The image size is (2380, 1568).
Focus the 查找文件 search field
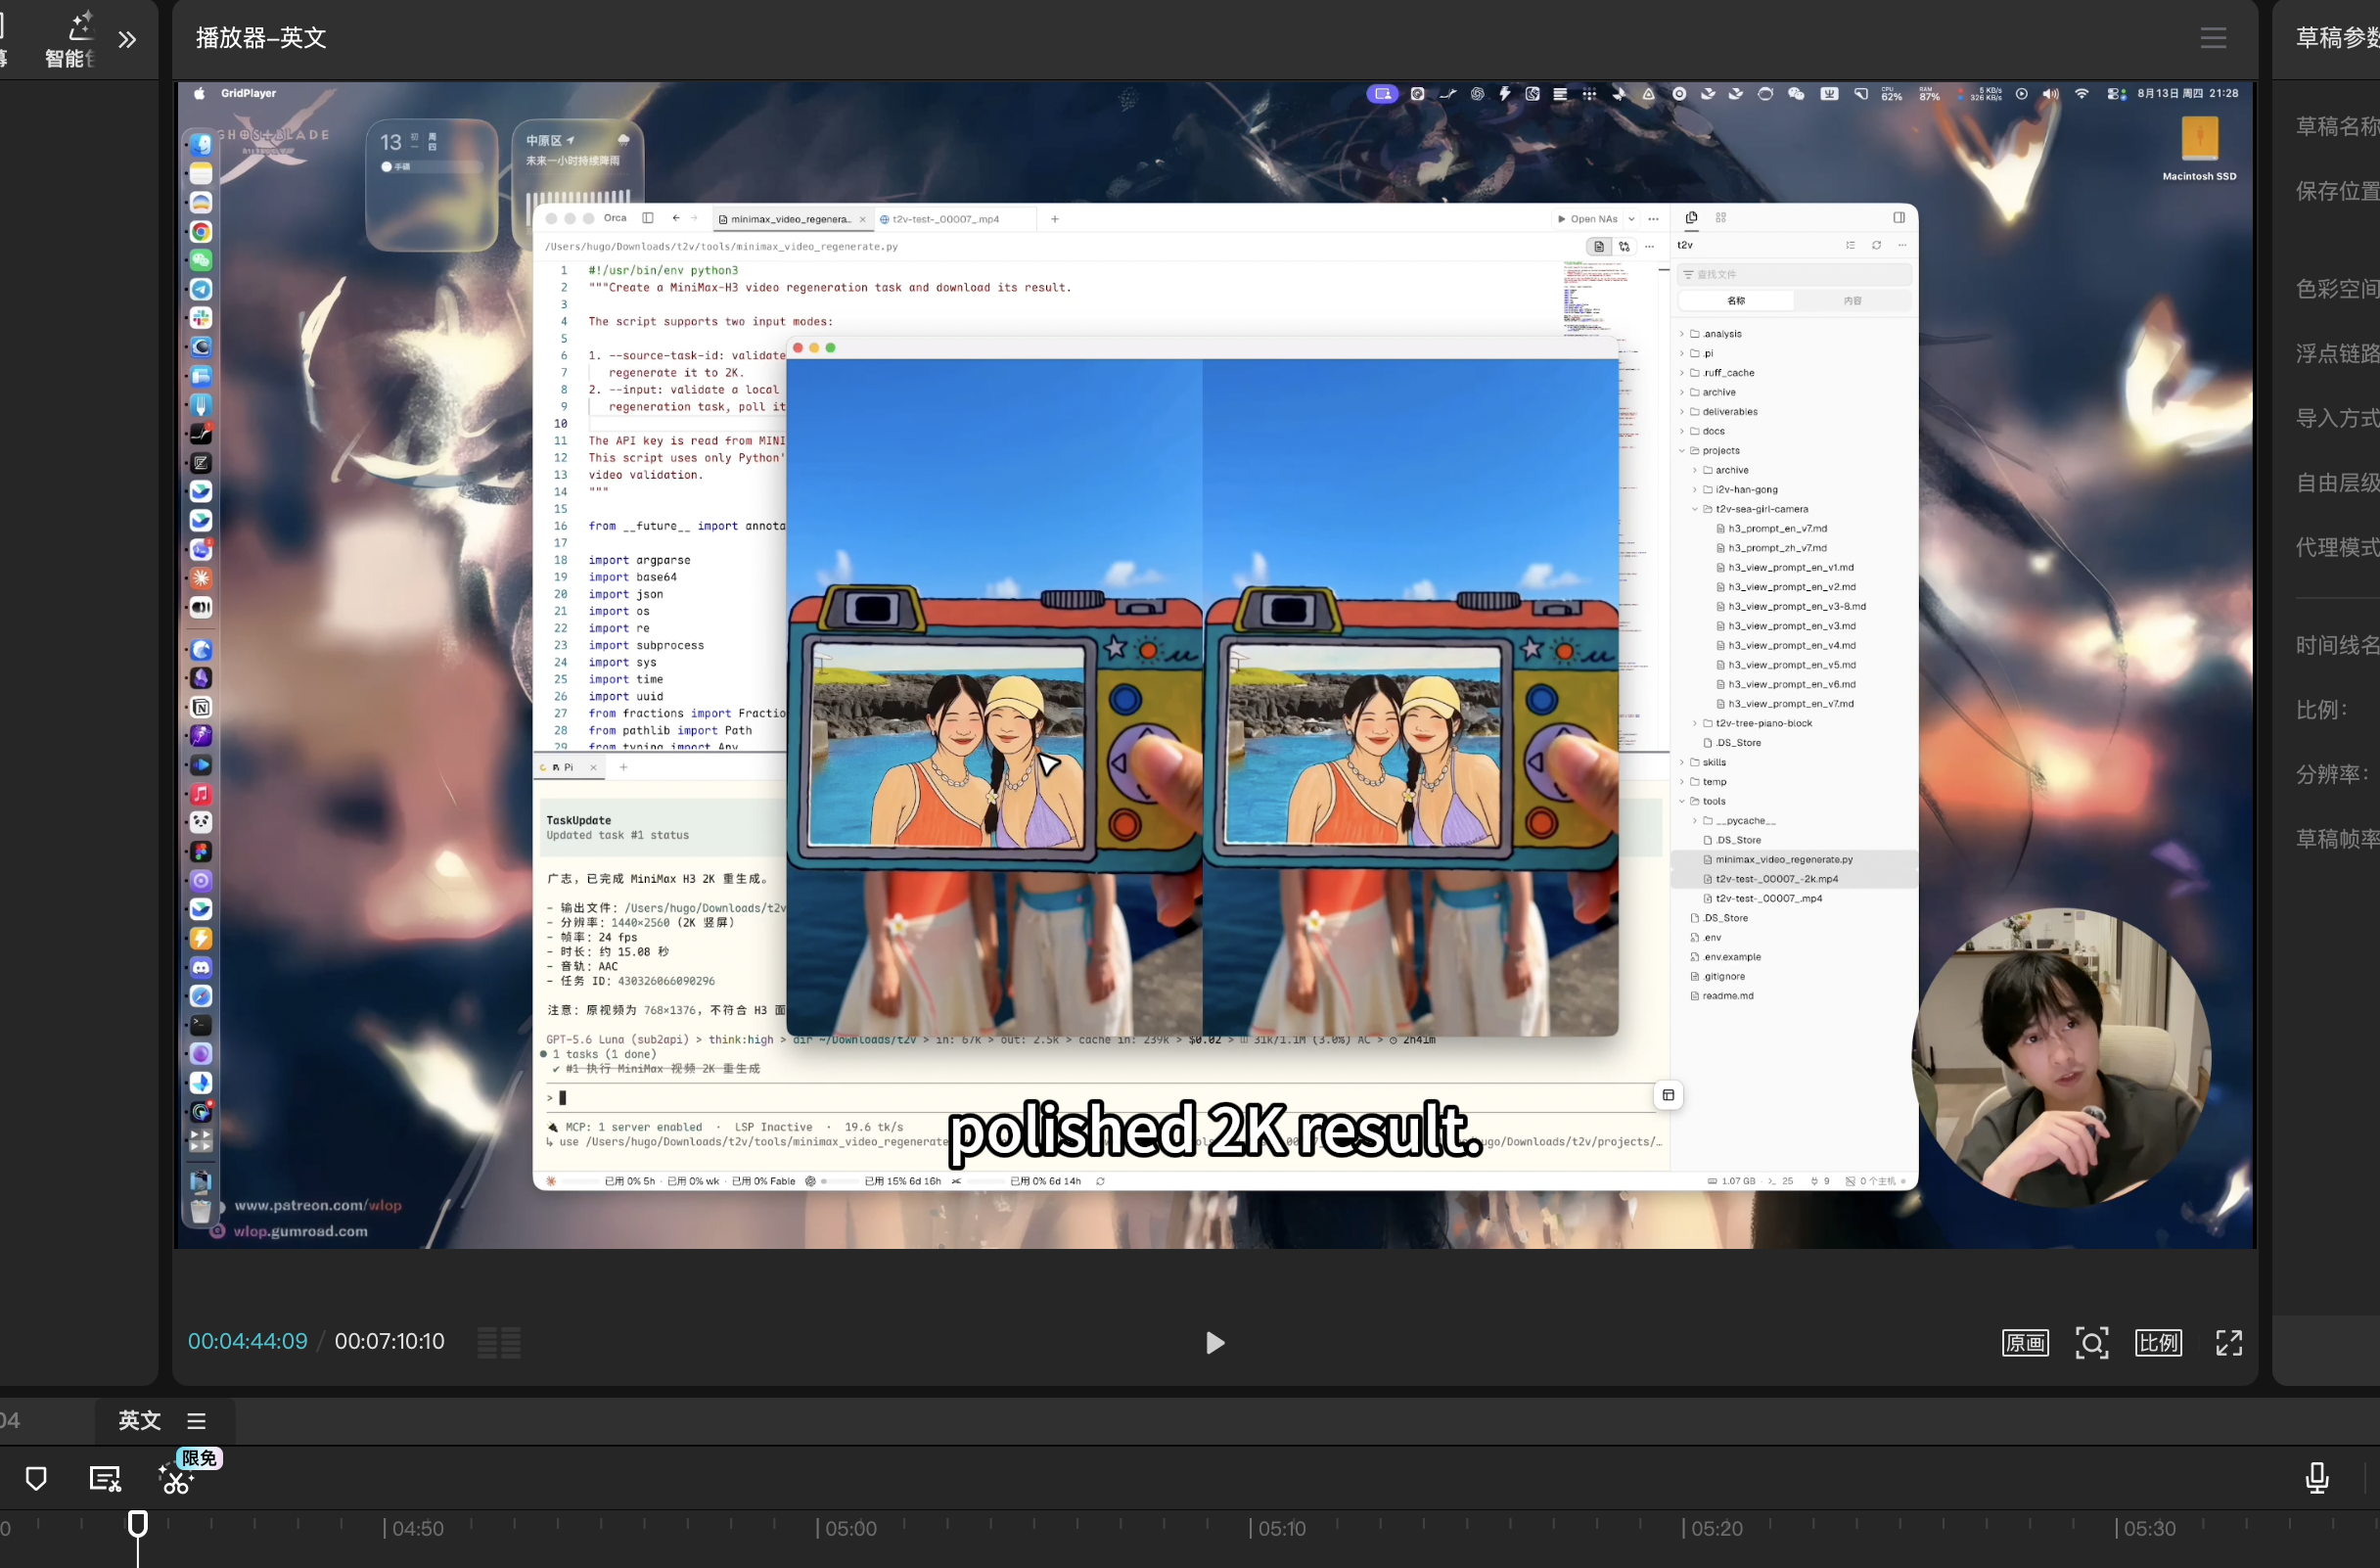point(1795,274)
